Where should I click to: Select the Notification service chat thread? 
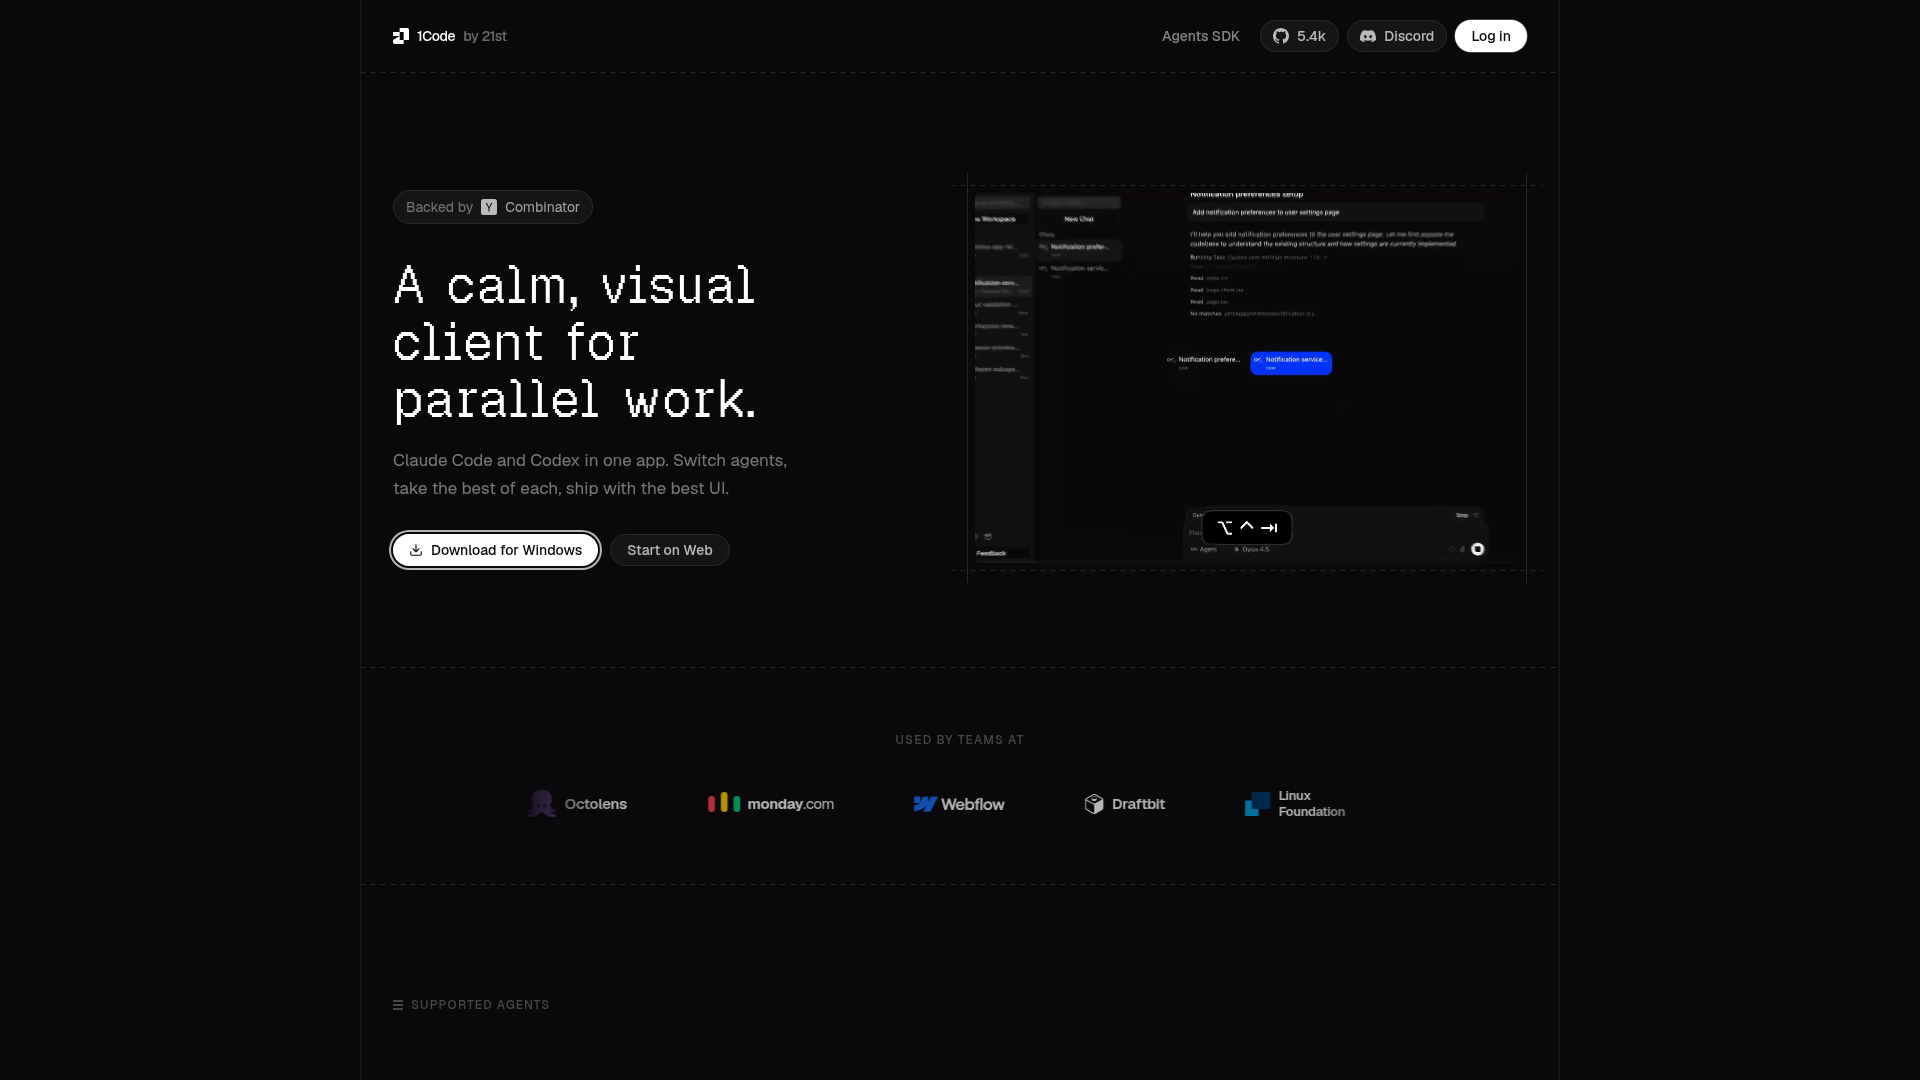[1291, 362]
